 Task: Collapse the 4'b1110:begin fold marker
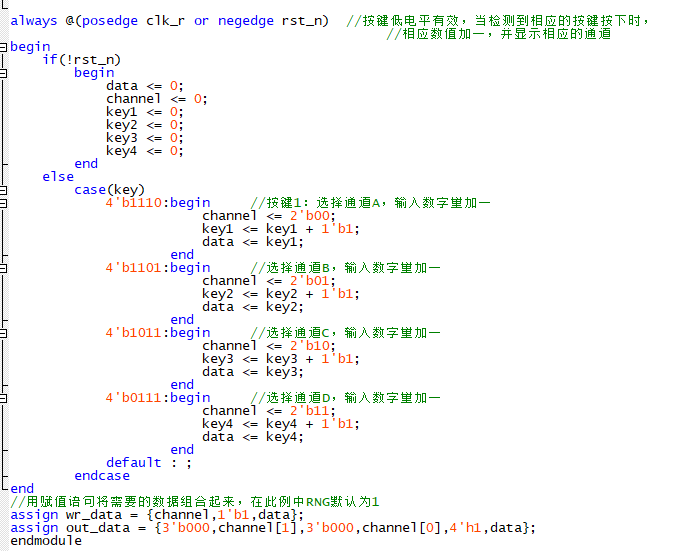coord(3,203)
